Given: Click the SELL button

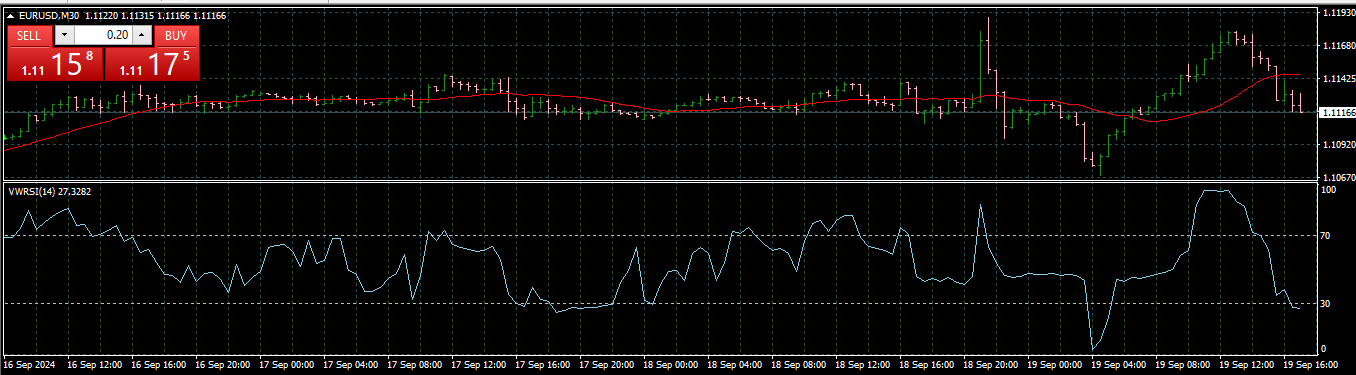Looking at the screenshot, I should tap(30, 35).
